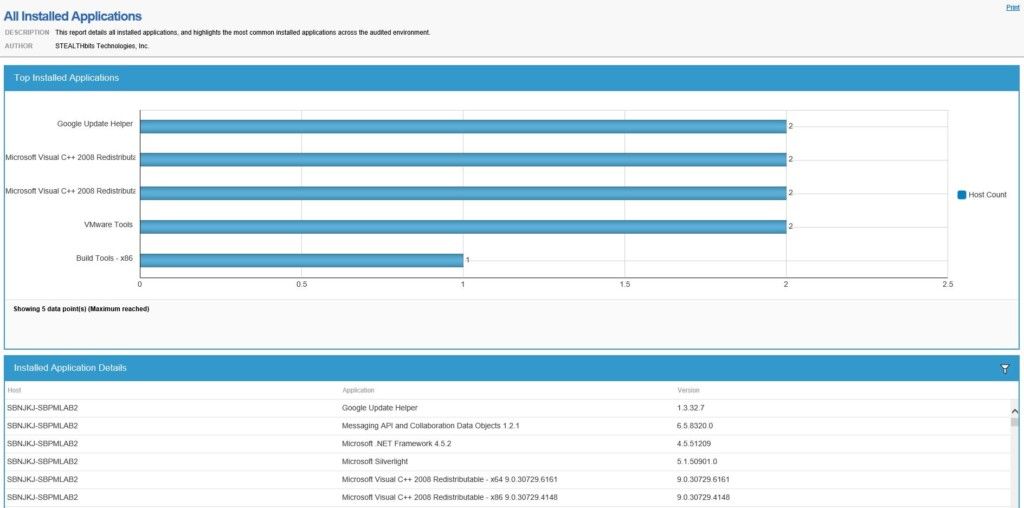
Task: Click the Host Count legend swatch
Action: click(x=961, y=195)
